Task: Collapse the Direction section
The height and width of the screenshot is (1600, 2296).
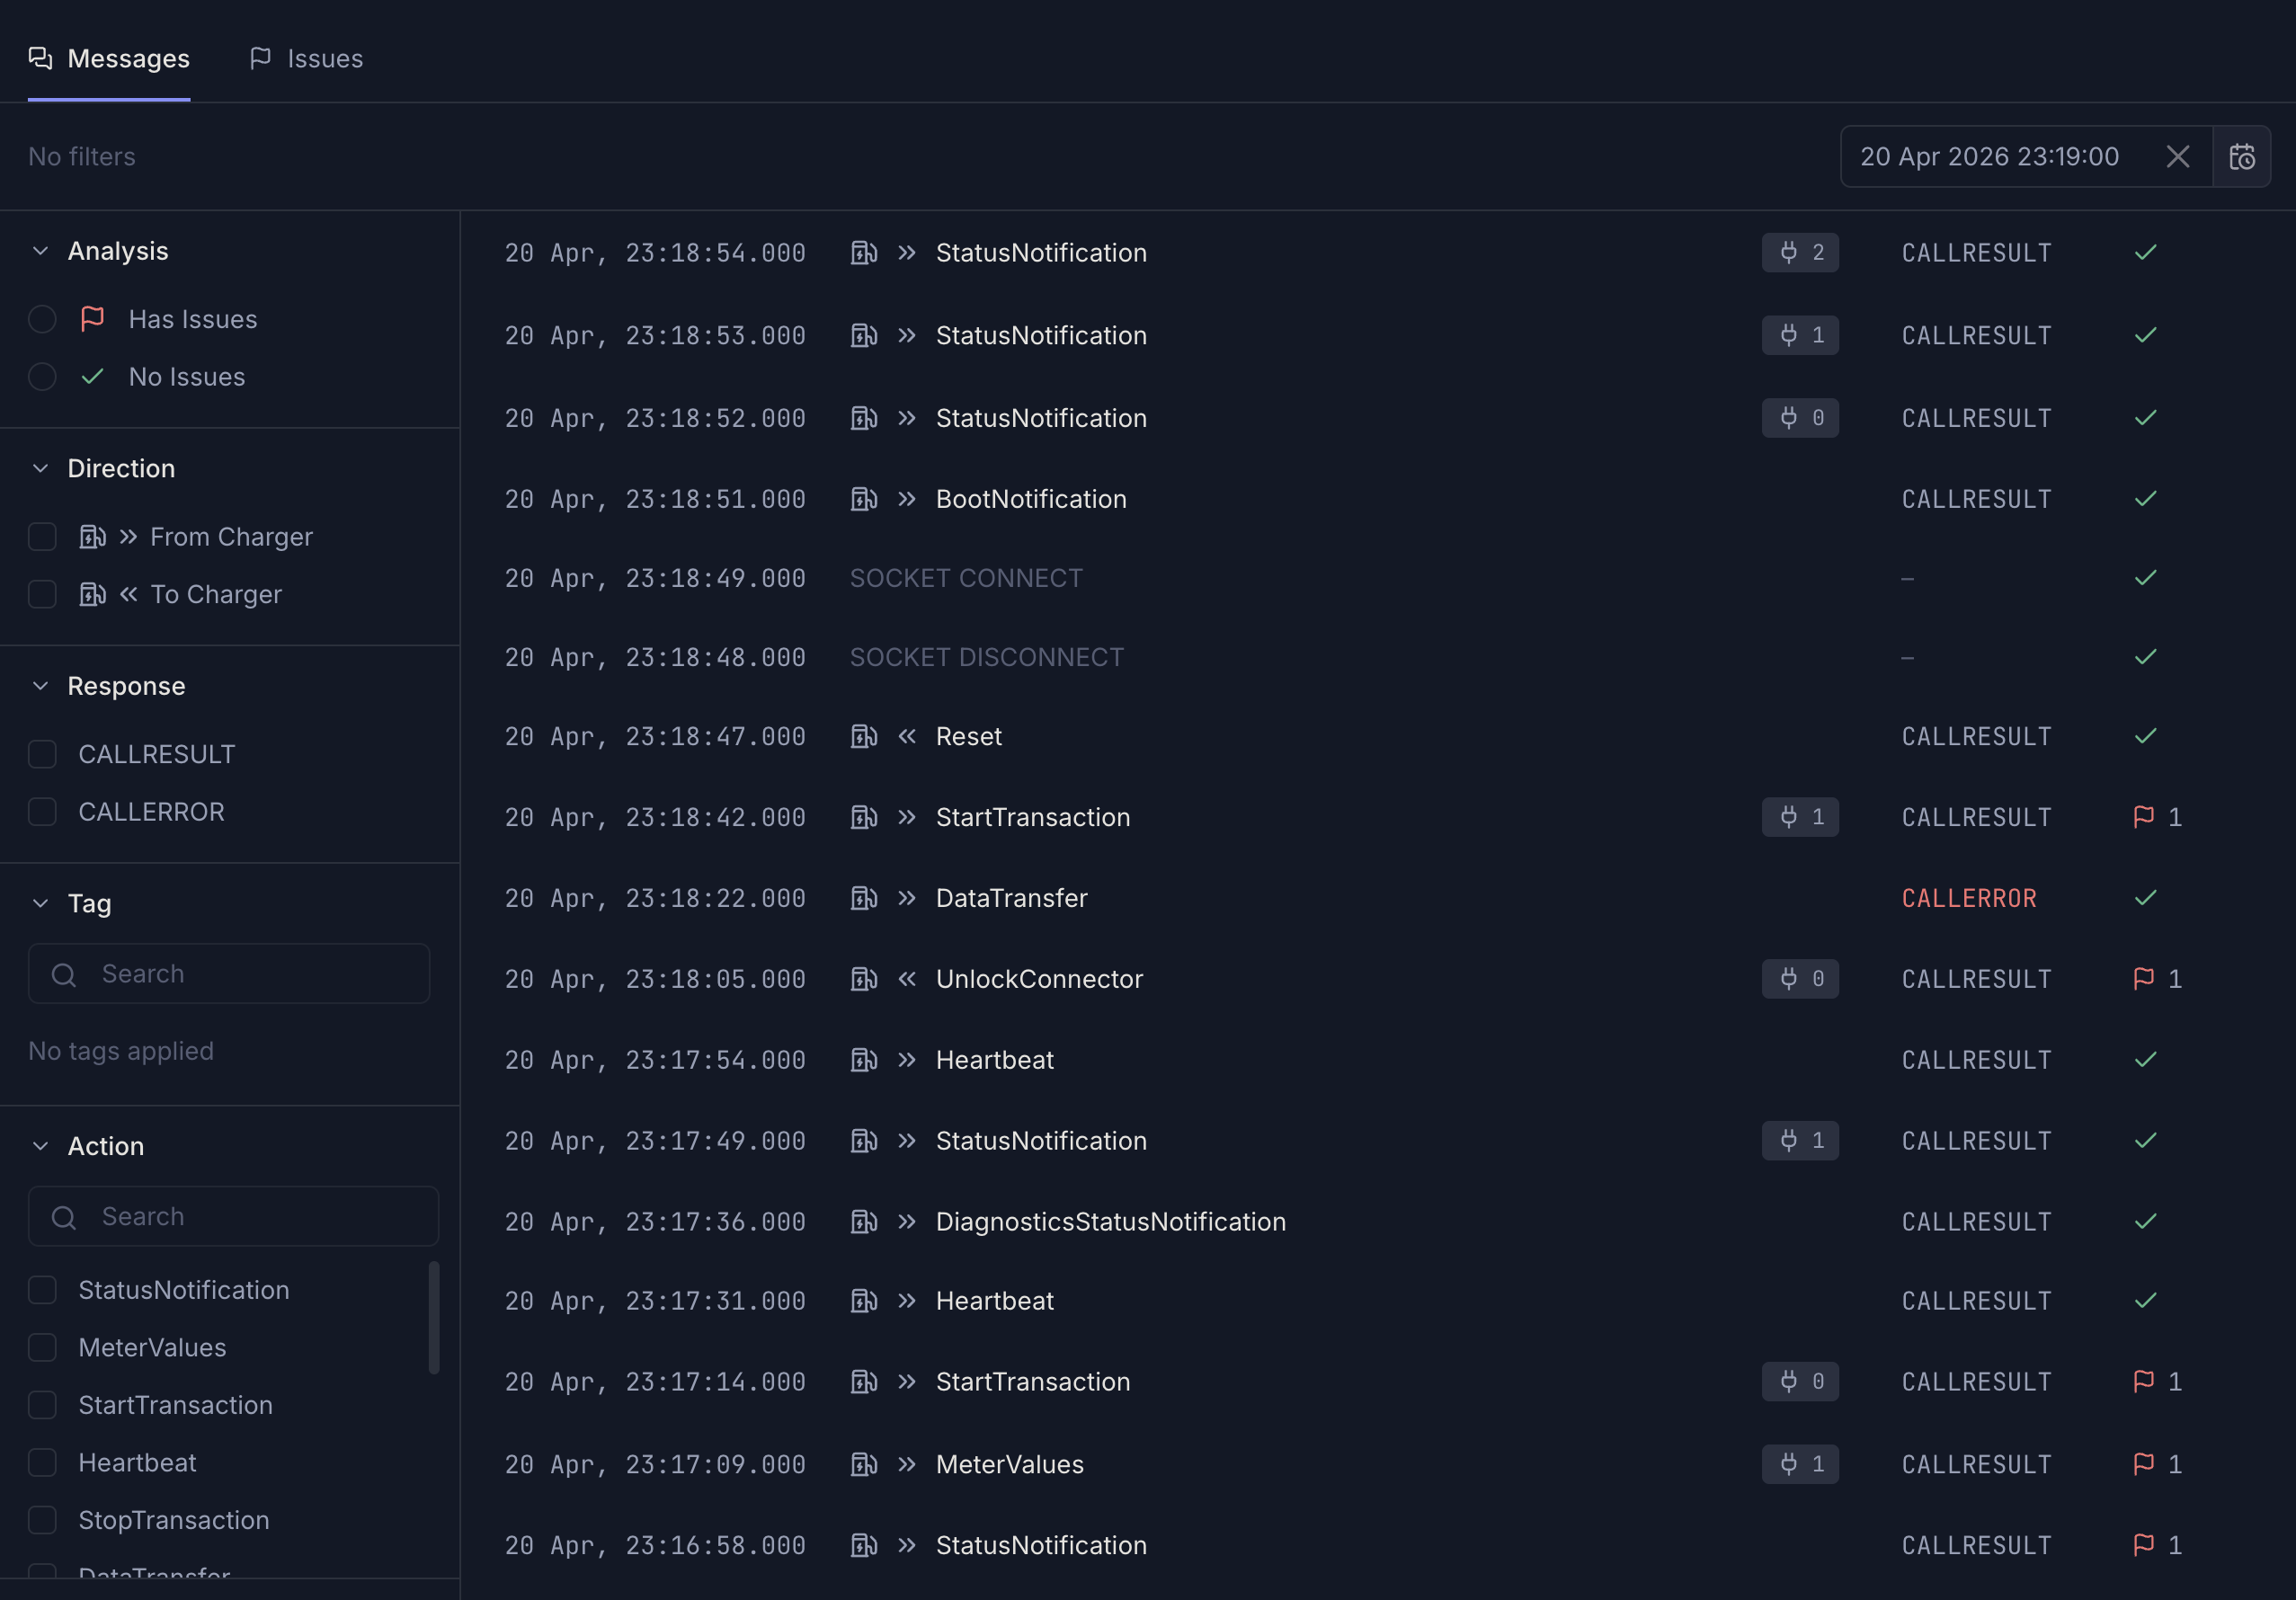Action: tap(40, 469)
